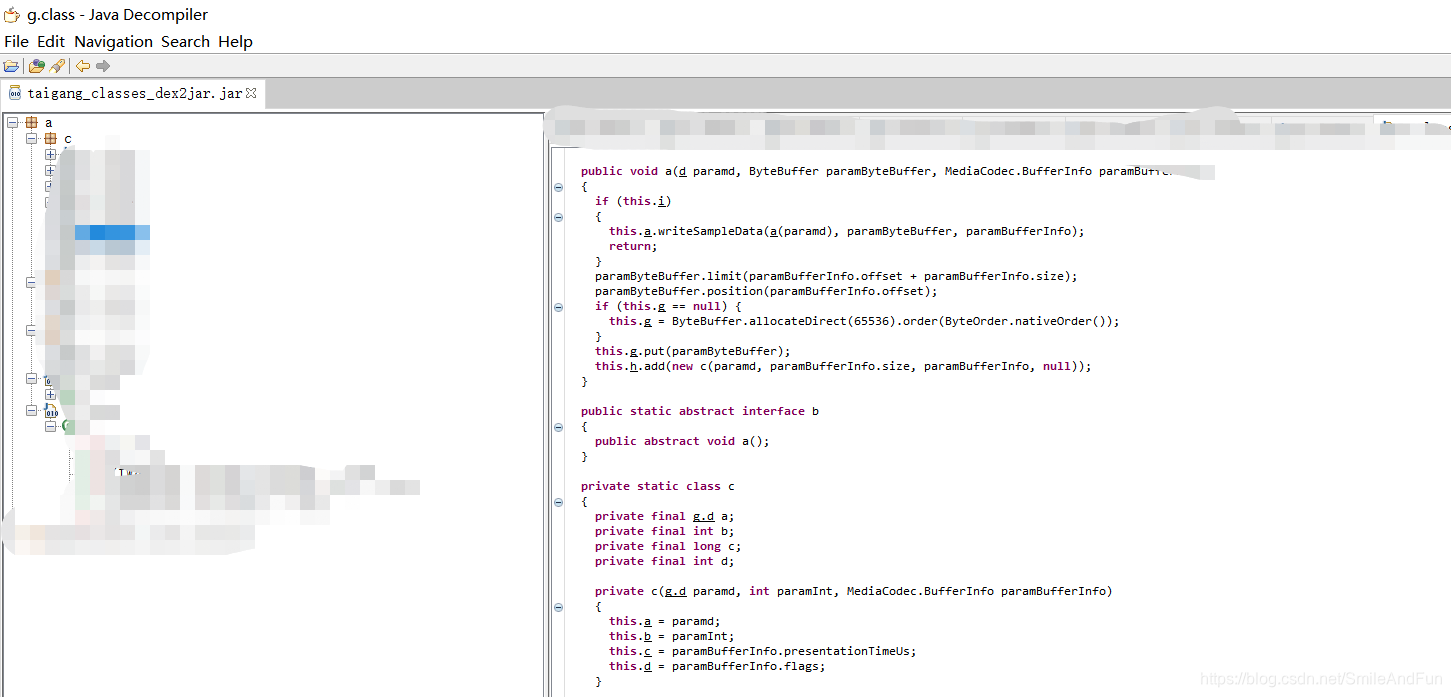Select the taigang_classes_dex2jar.jar tab
Viewport: 1451px width, 697px height.
pyautogui.click(x=134, y=93)
